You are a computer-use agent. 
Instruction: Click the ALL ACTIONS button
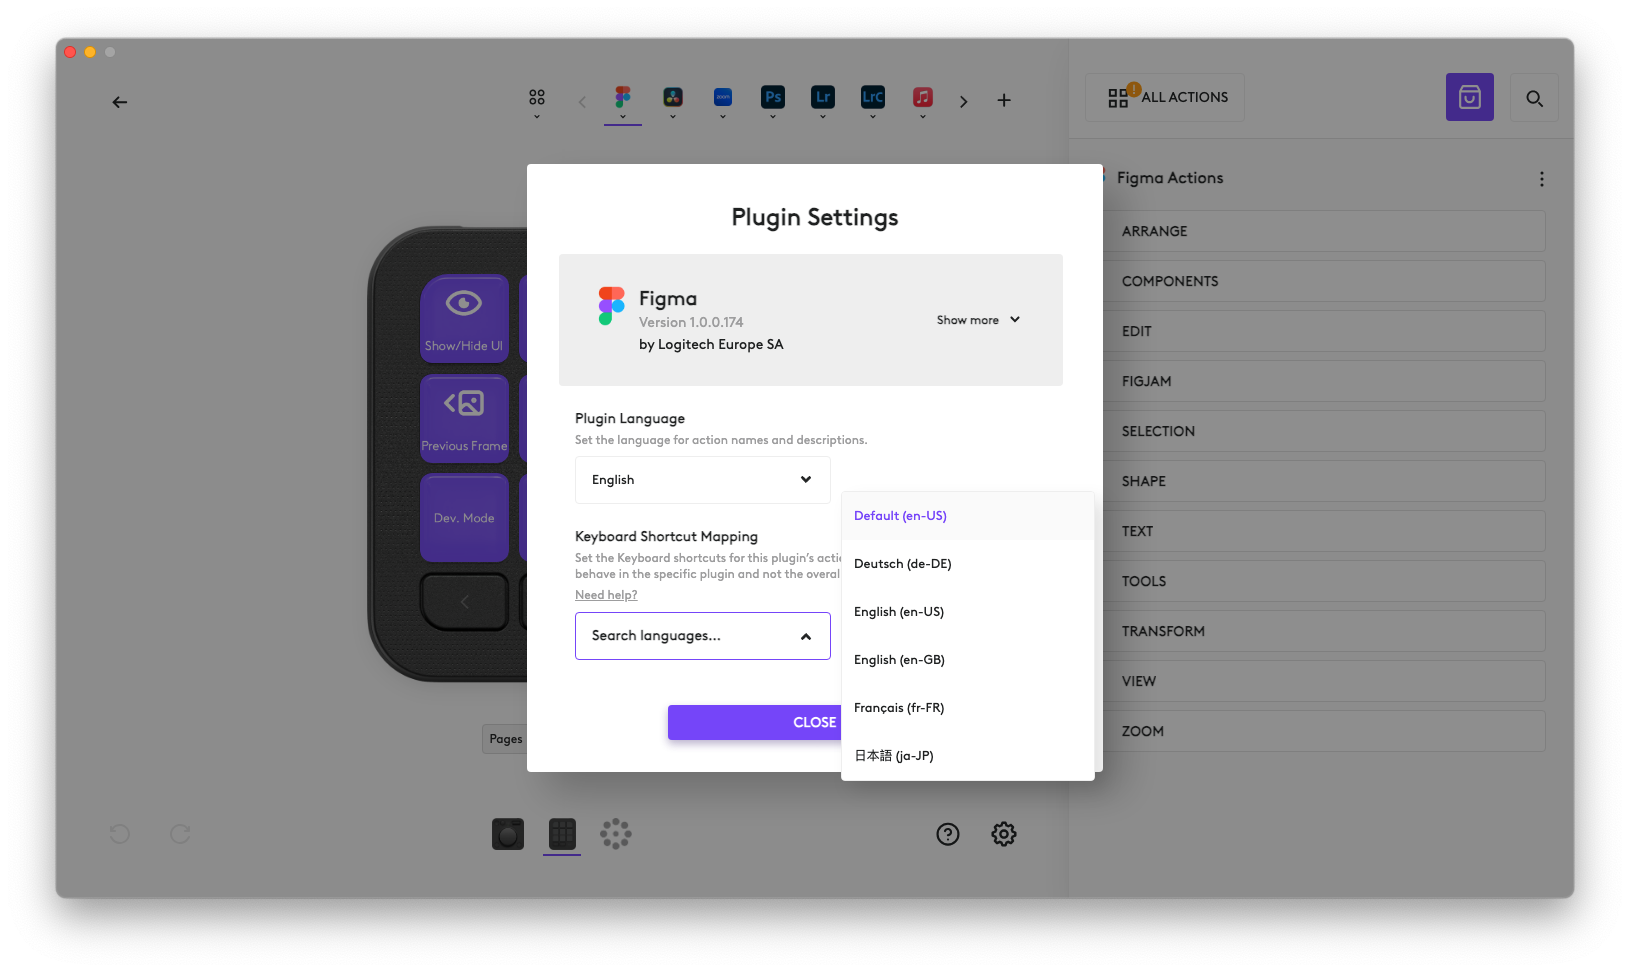click(1166, 97)
